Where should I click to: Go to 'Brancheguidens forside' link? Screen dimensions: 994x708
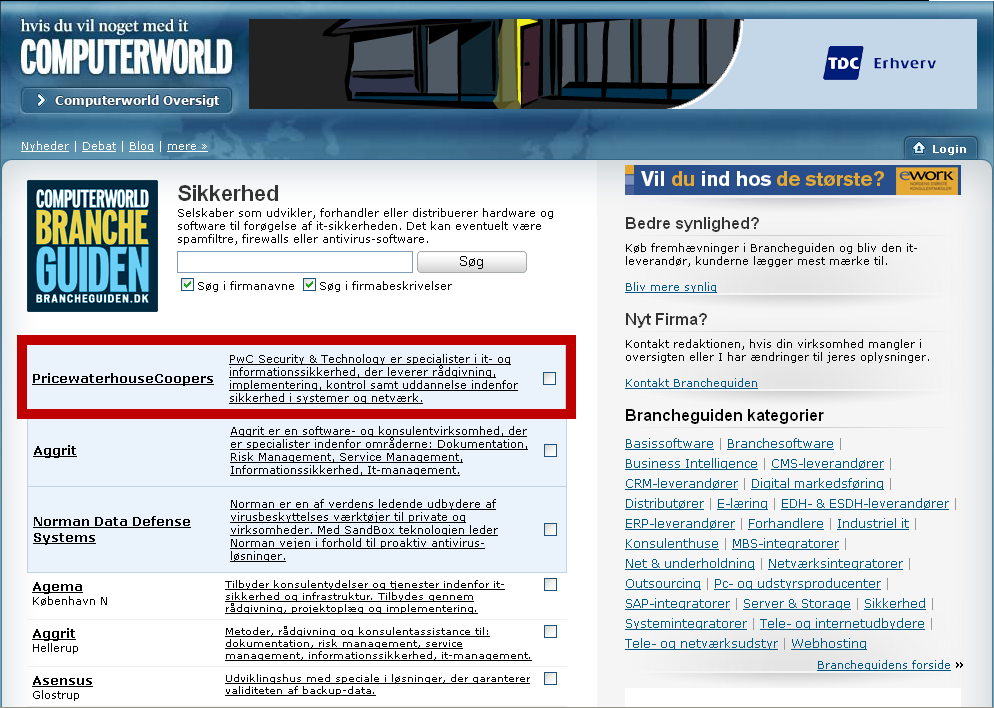click(884, 665)
